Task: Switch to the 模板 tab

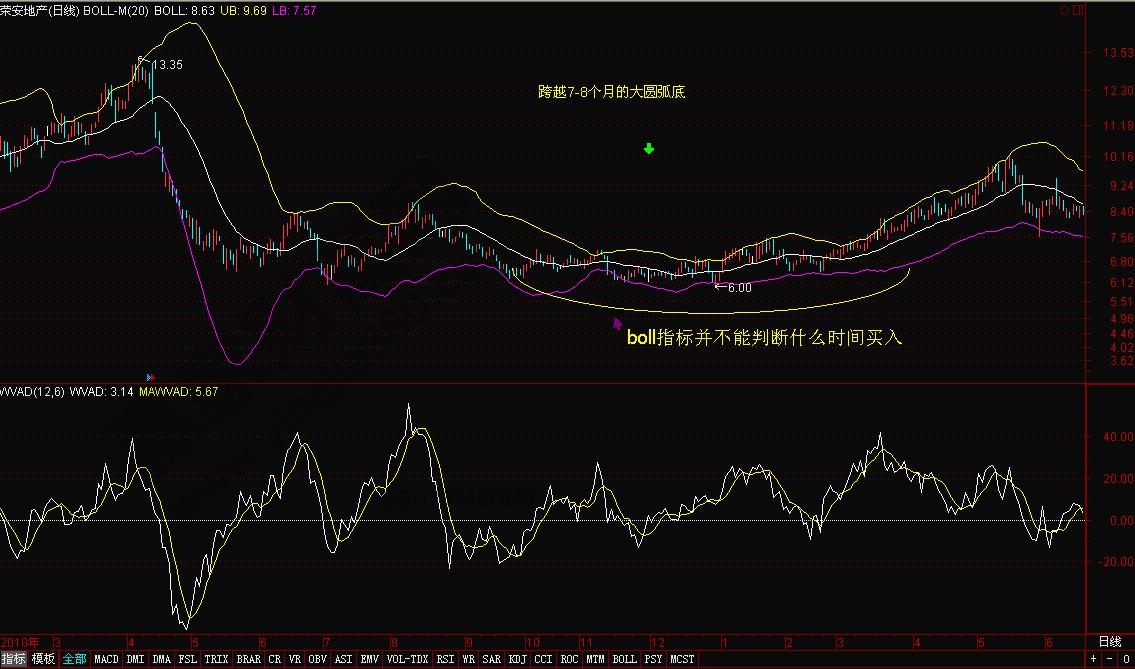Action: (x=43, y=660)
